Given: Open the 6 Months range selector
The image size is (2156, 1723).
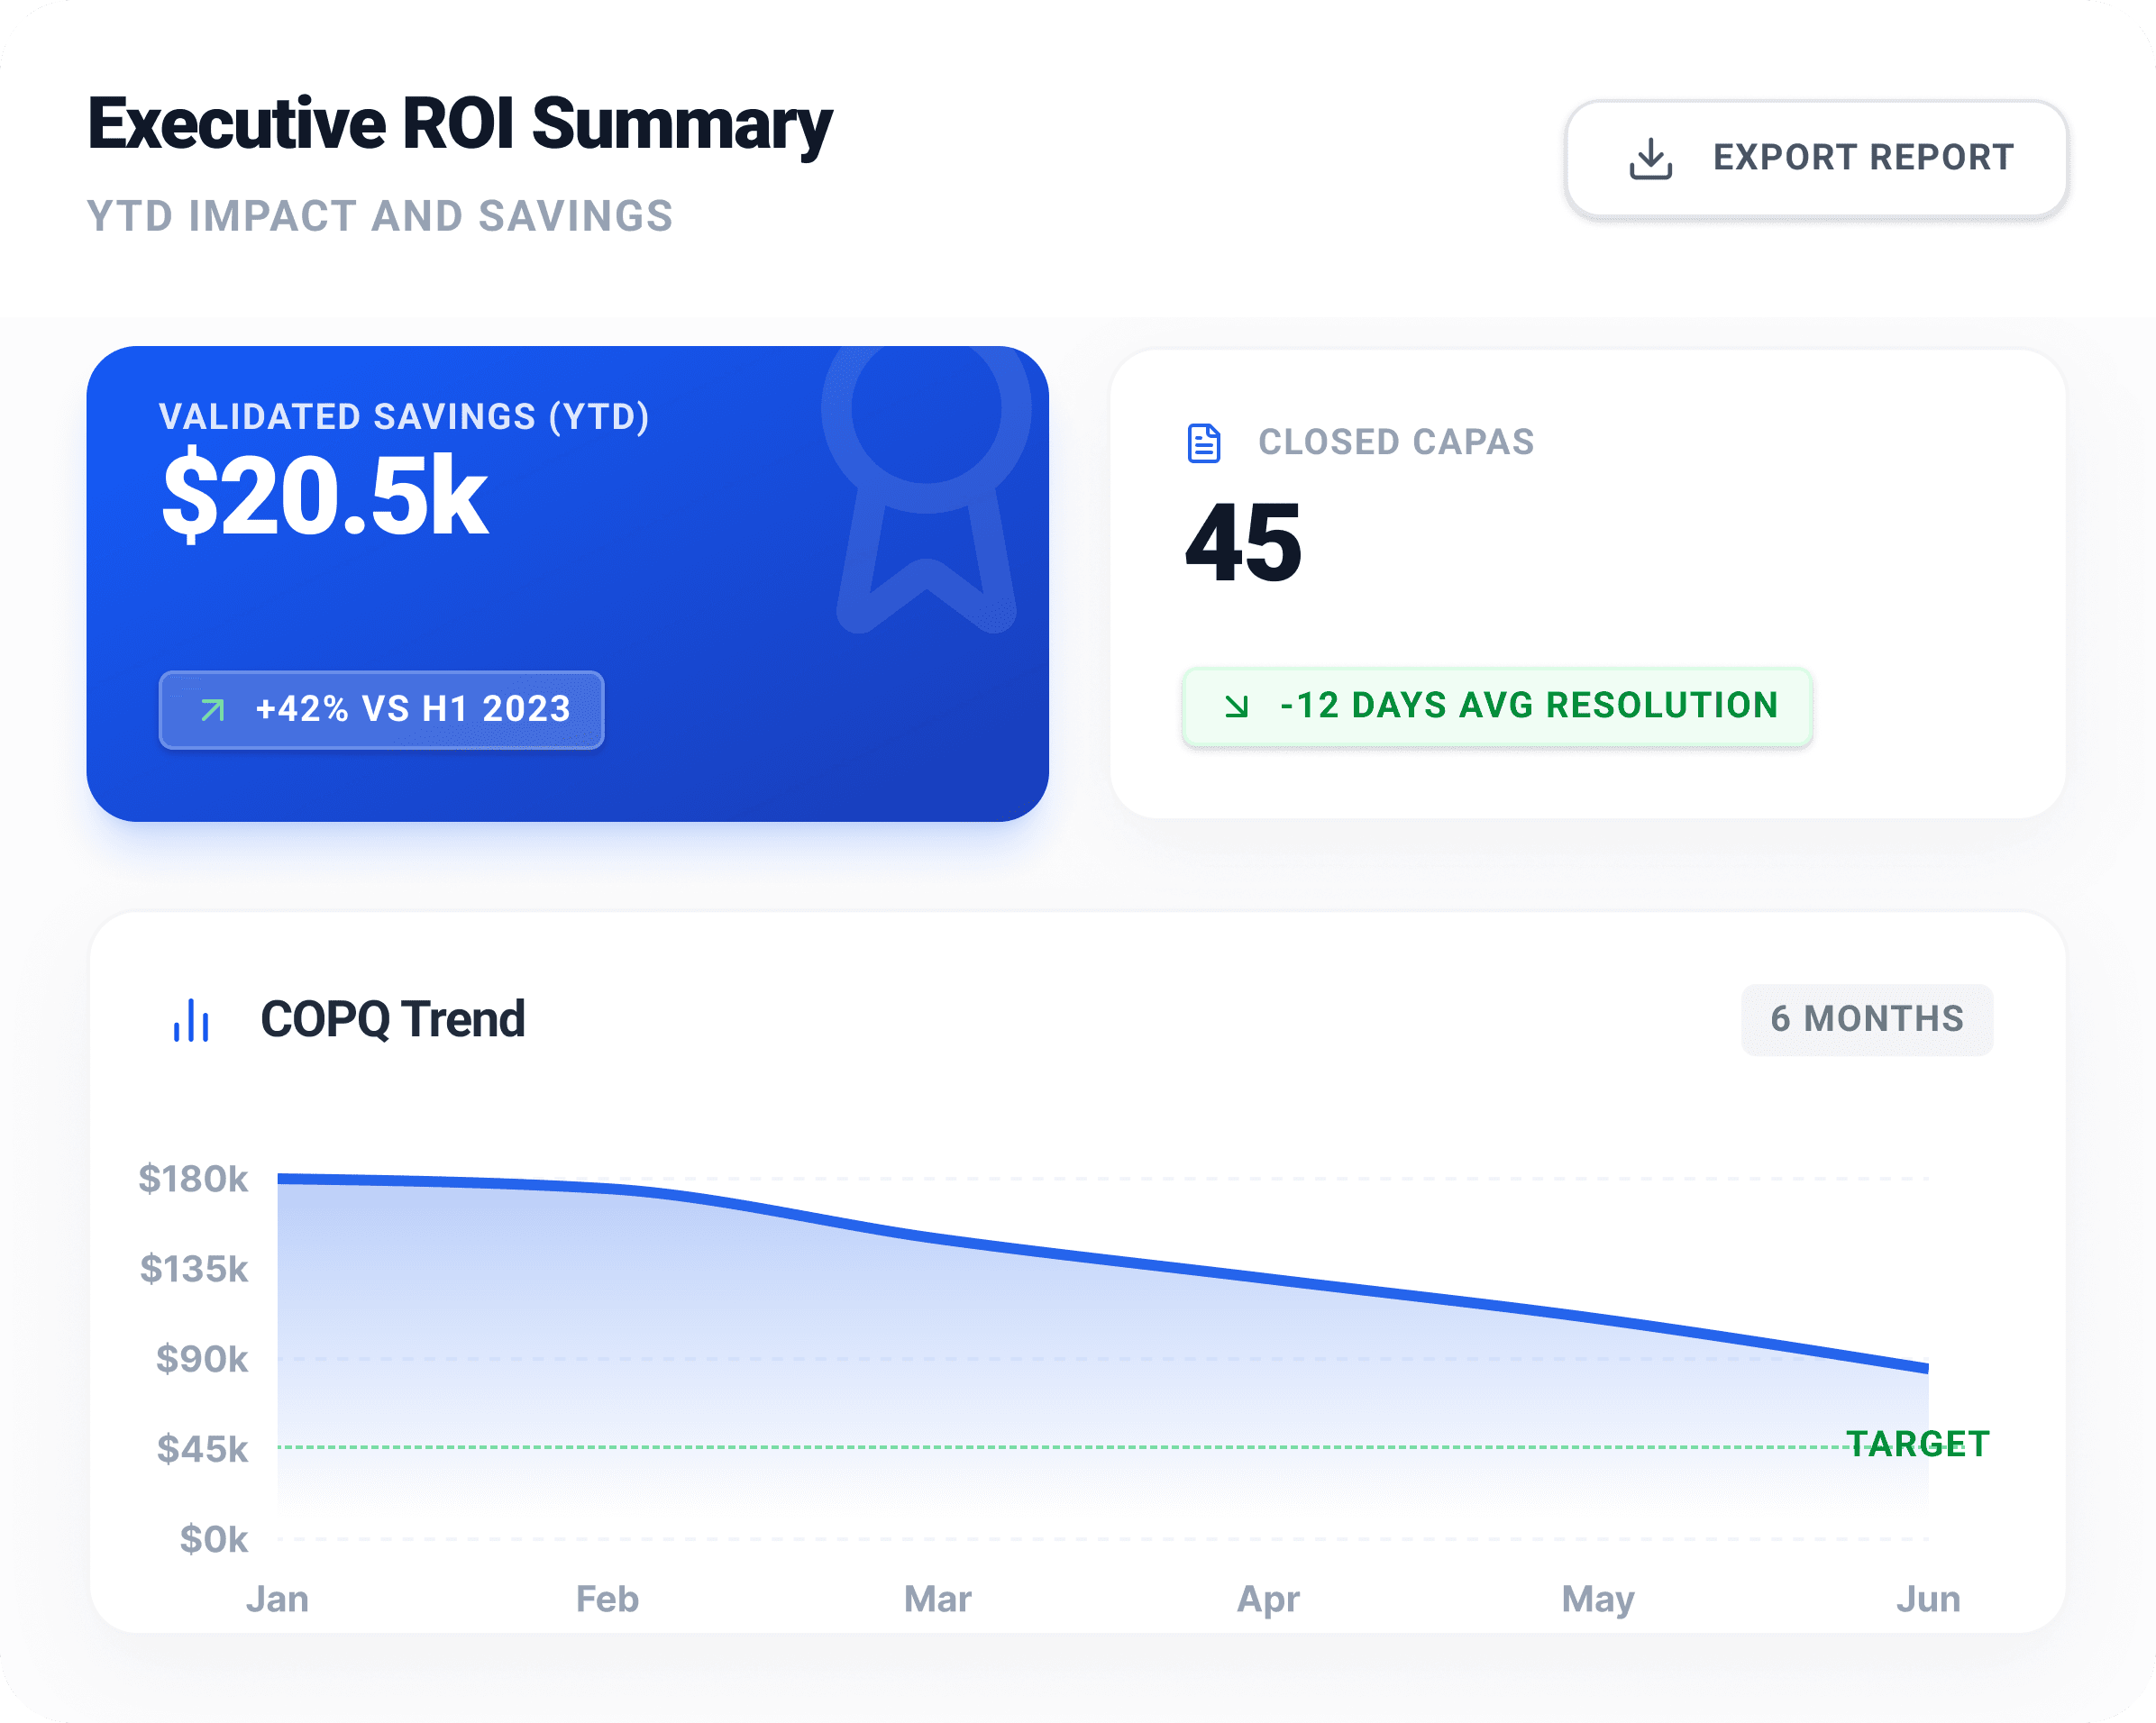Looking at the screenshot, I should [1867, 1019].
